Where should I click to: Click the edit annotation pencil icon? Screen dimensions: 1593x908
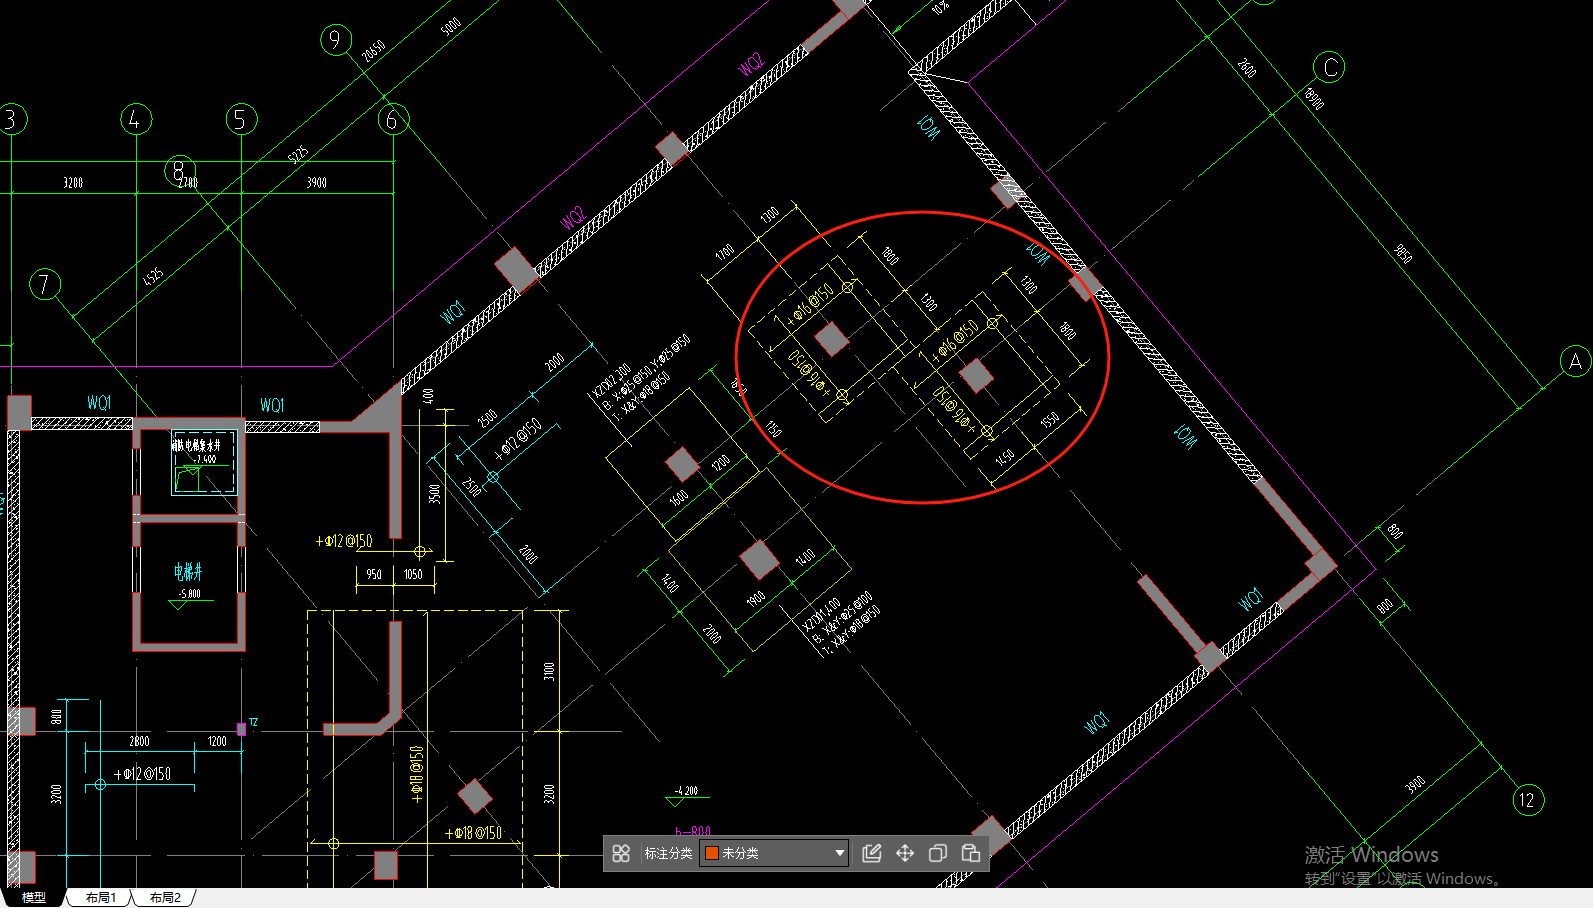(872, 853)
